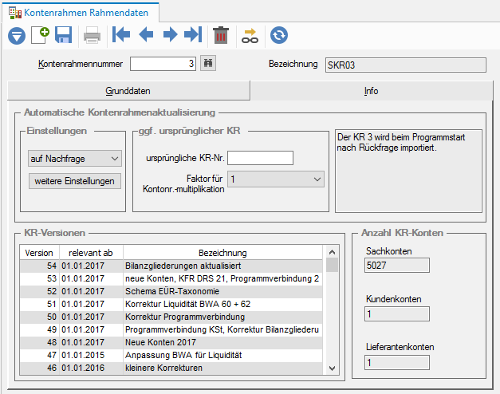Switch to the Grunddaten tab
This screenshot has height=394, width=500.
[x=128, y=91]
